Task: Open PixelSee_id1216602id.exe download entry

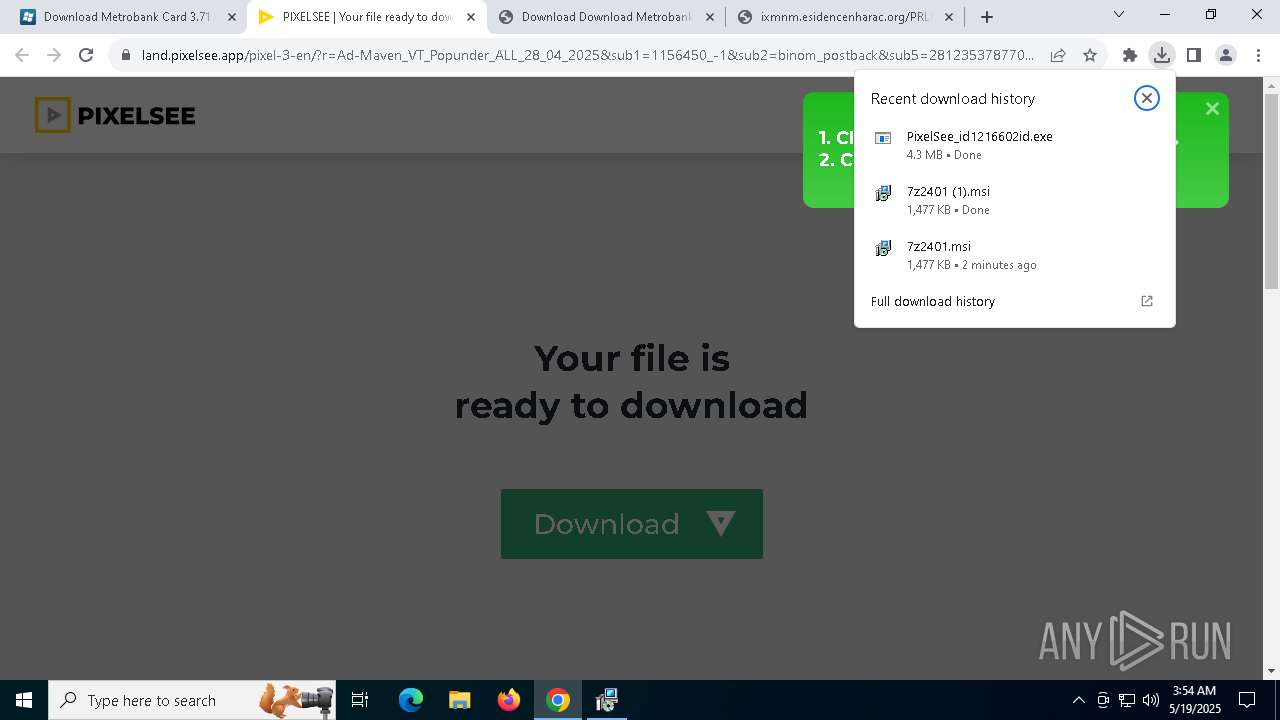Action: click(x=1014, y=145)
